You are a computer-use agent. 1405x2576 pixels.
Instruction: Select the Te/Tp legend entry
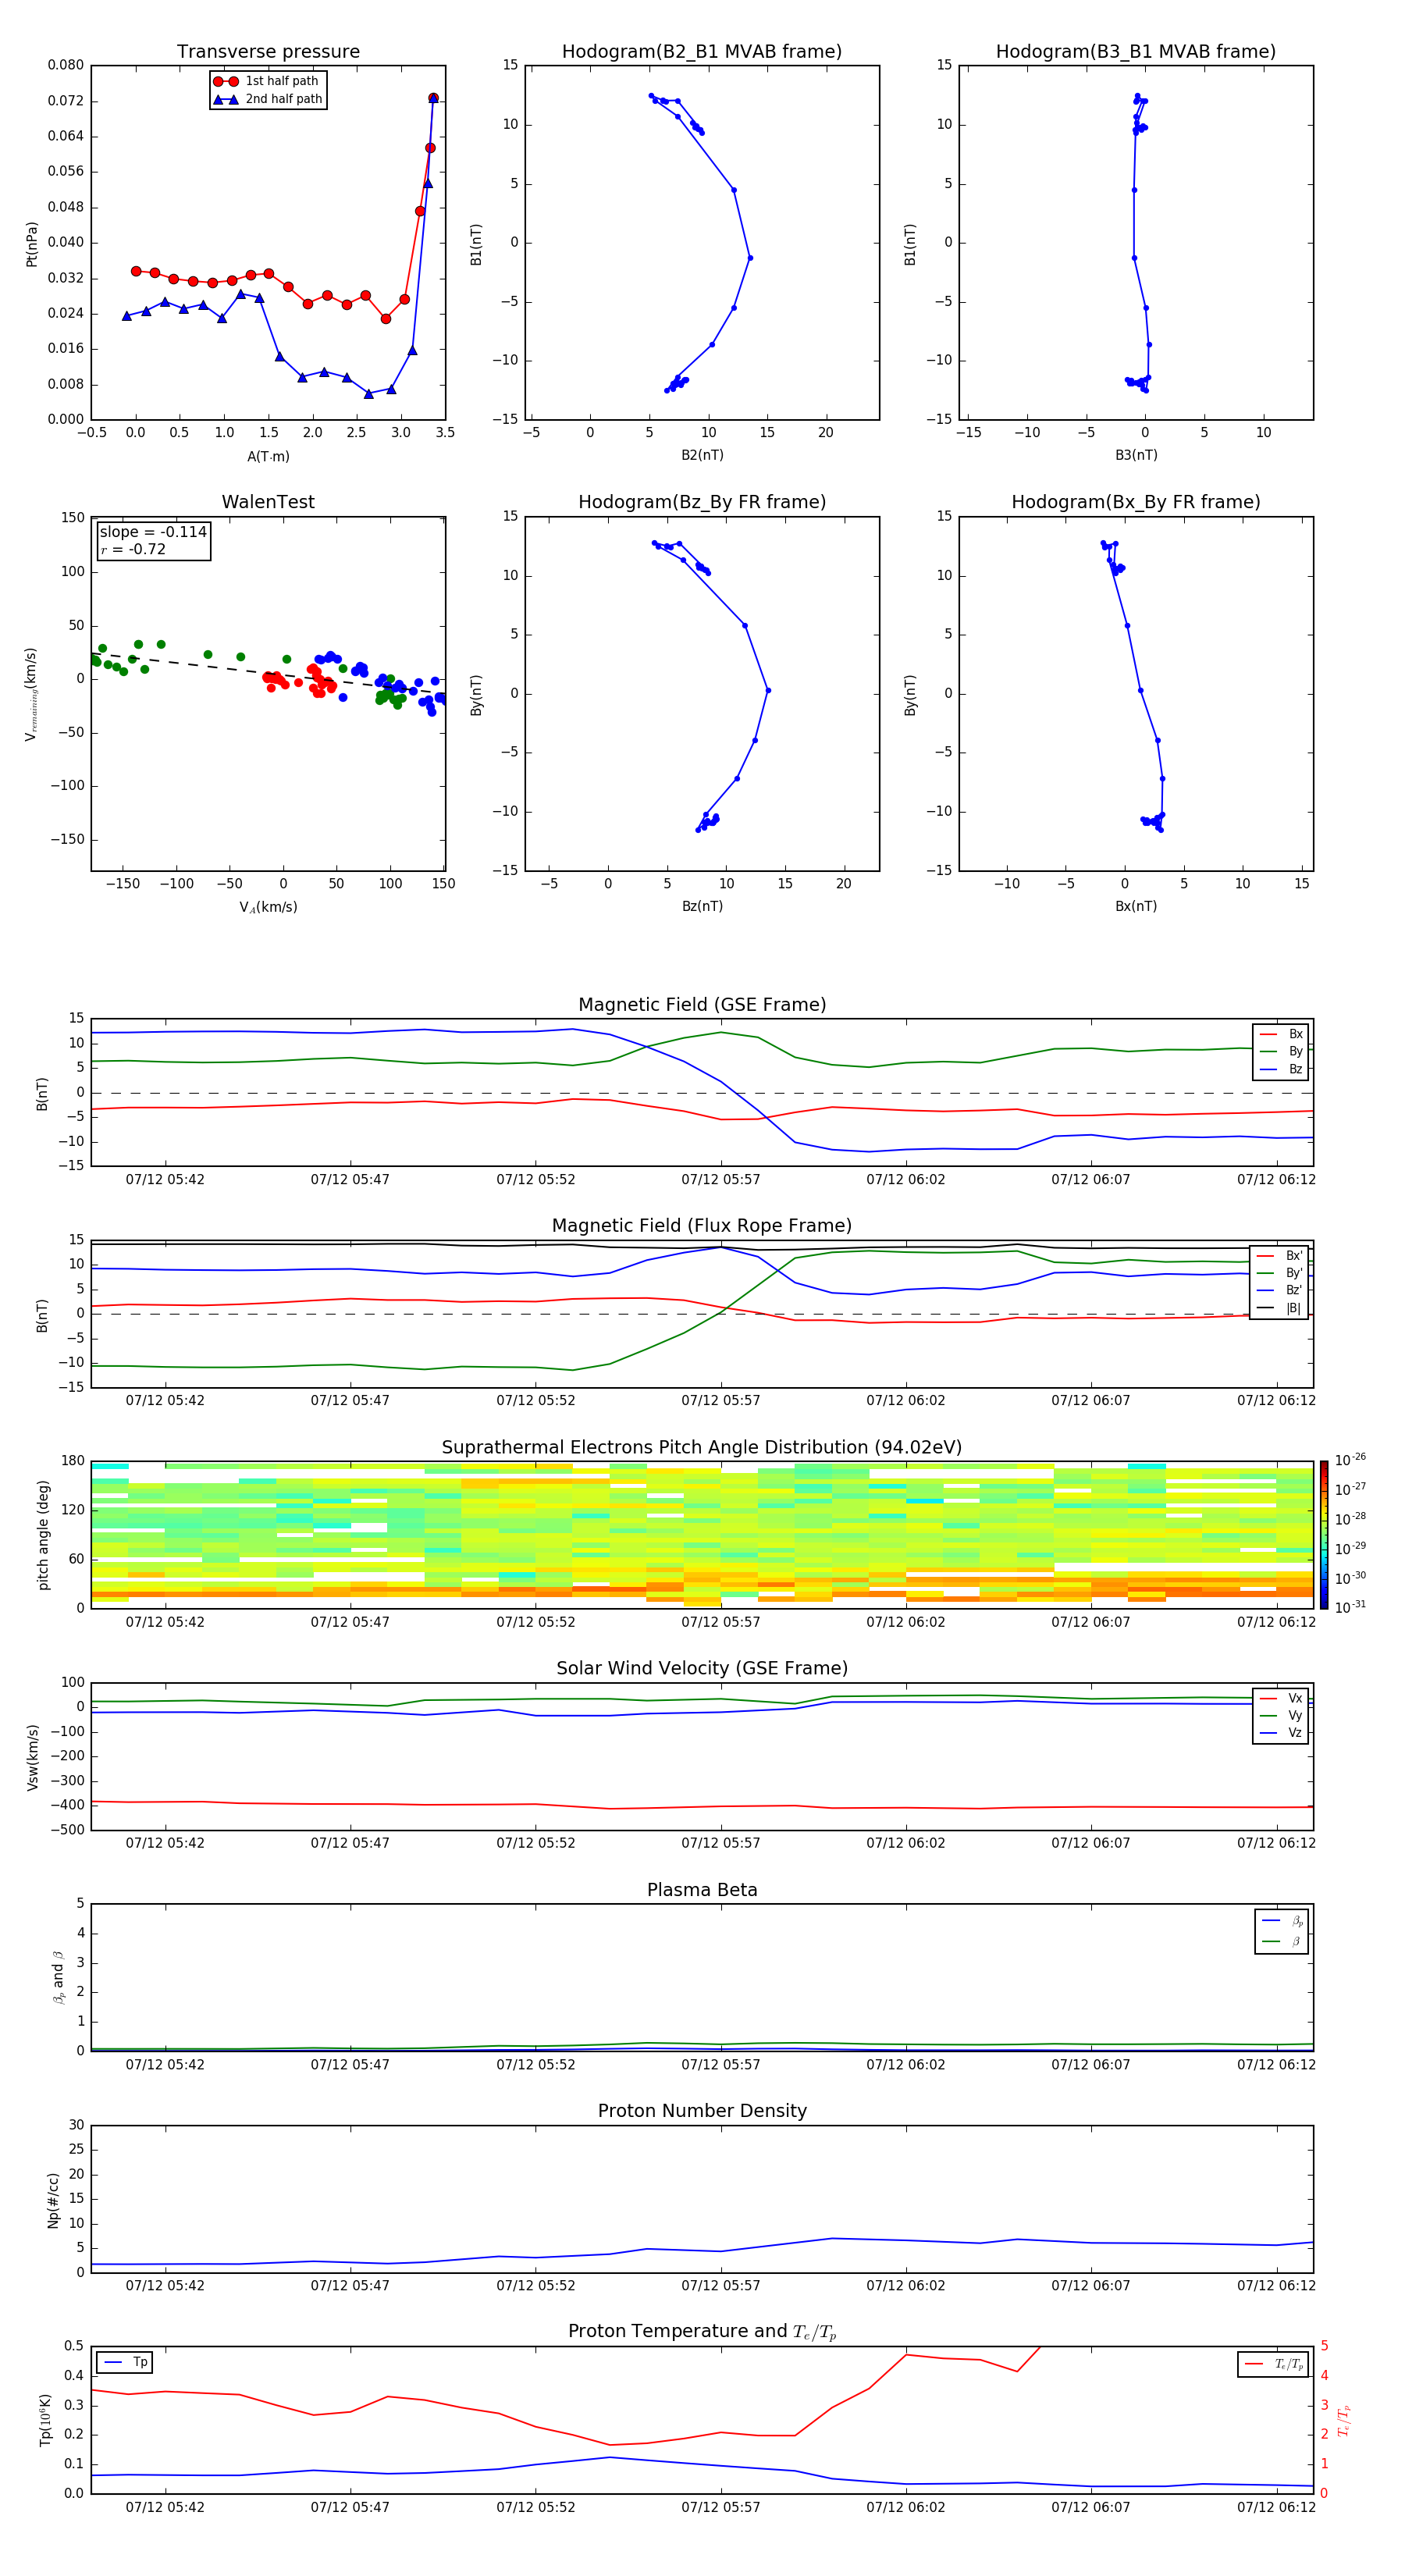1273,2364
